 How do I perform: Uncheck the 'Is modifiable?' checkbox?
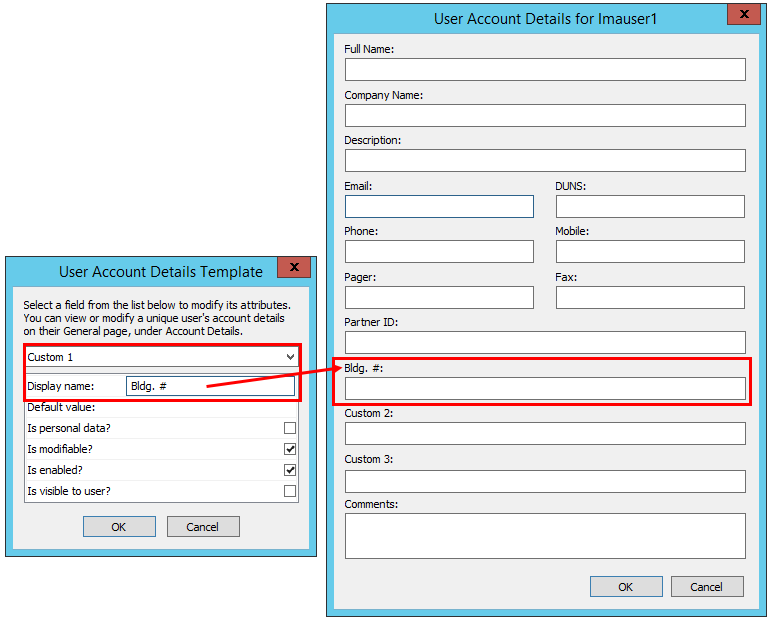pos(290,449)
